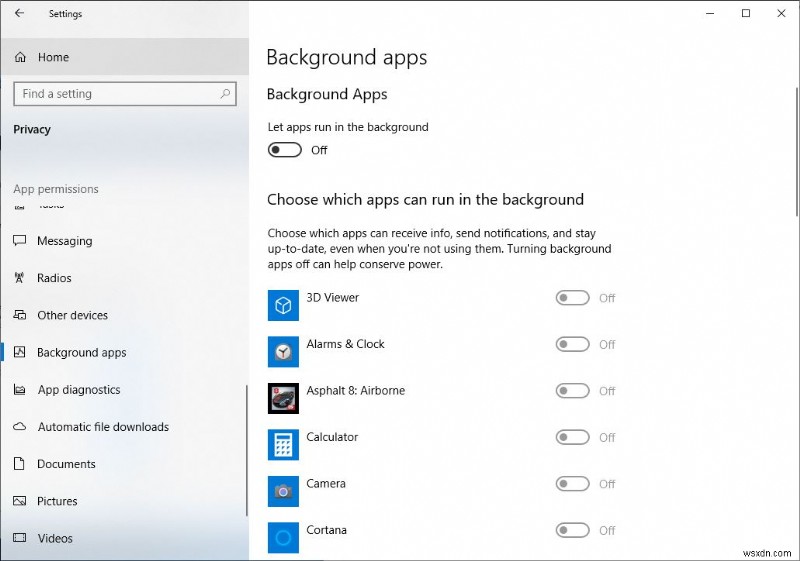Open the Messaging permissions page
Screen dimensions: 800x561
pos(64,241)
